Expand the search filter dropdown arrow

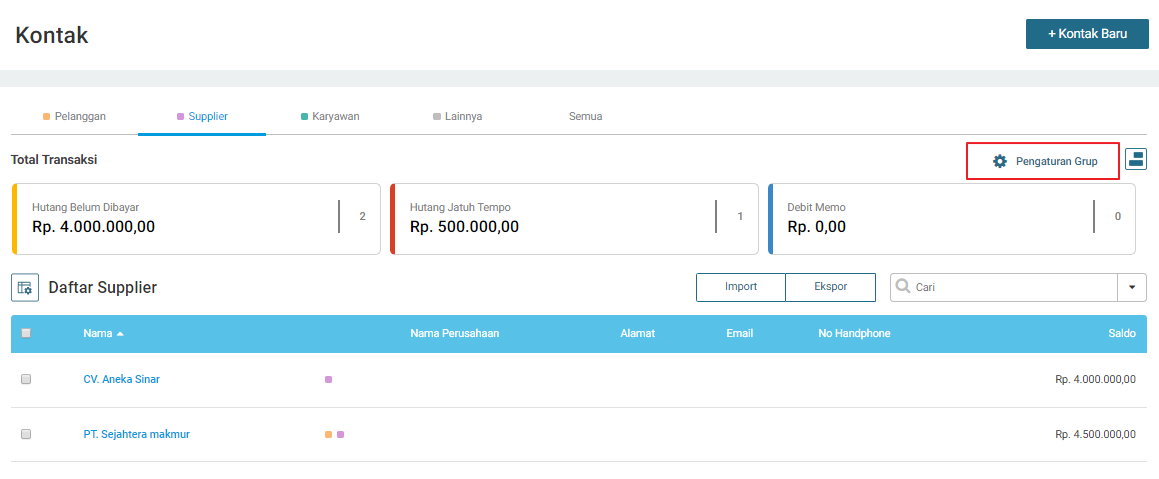[1132, 287]
